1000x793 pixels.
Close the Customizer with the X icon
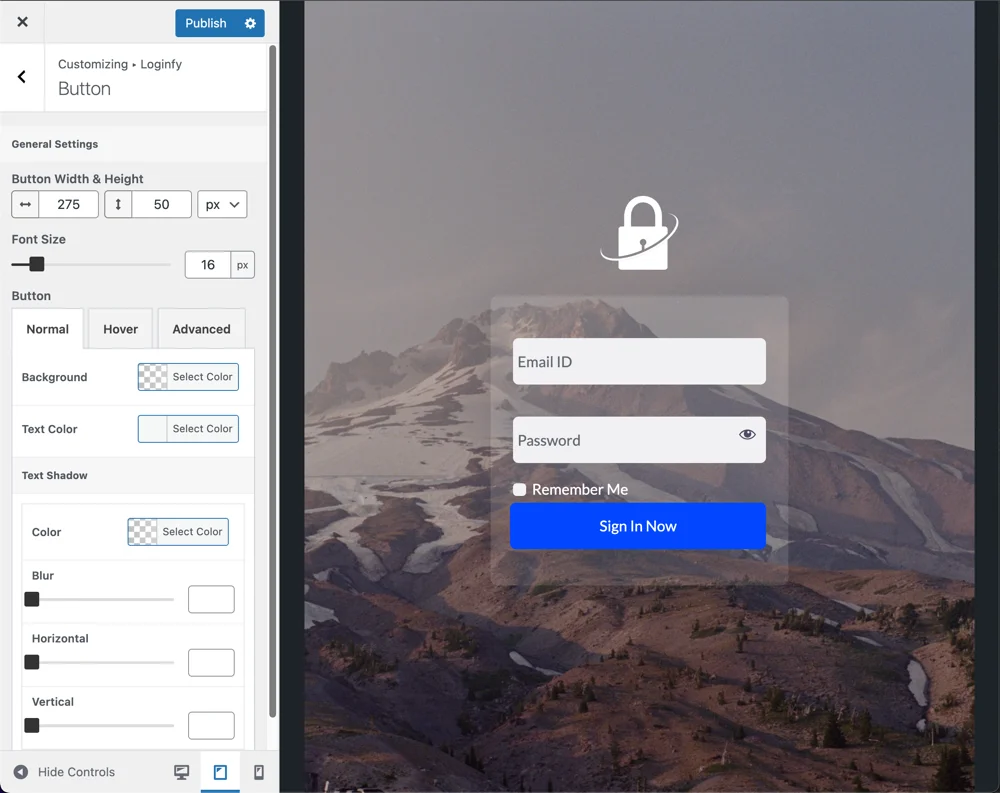pos(22,22)
